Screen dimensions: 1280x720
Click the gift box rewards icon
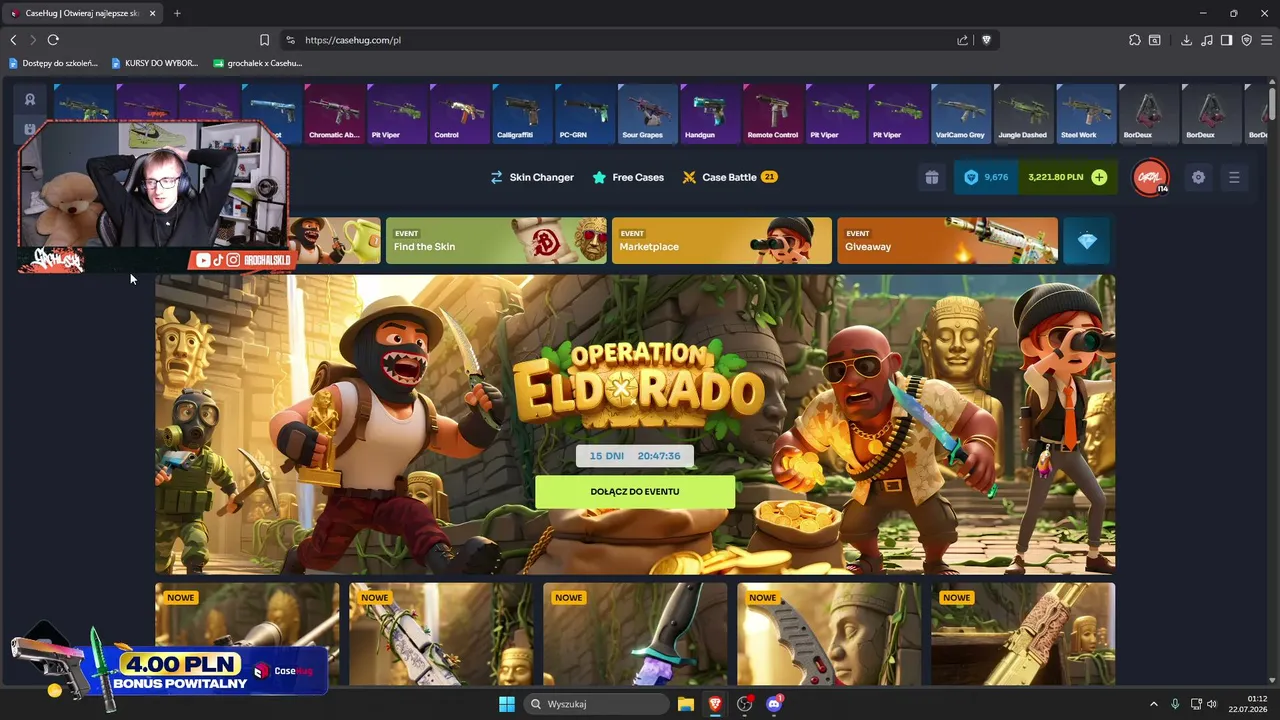click(x=932, y=177)
